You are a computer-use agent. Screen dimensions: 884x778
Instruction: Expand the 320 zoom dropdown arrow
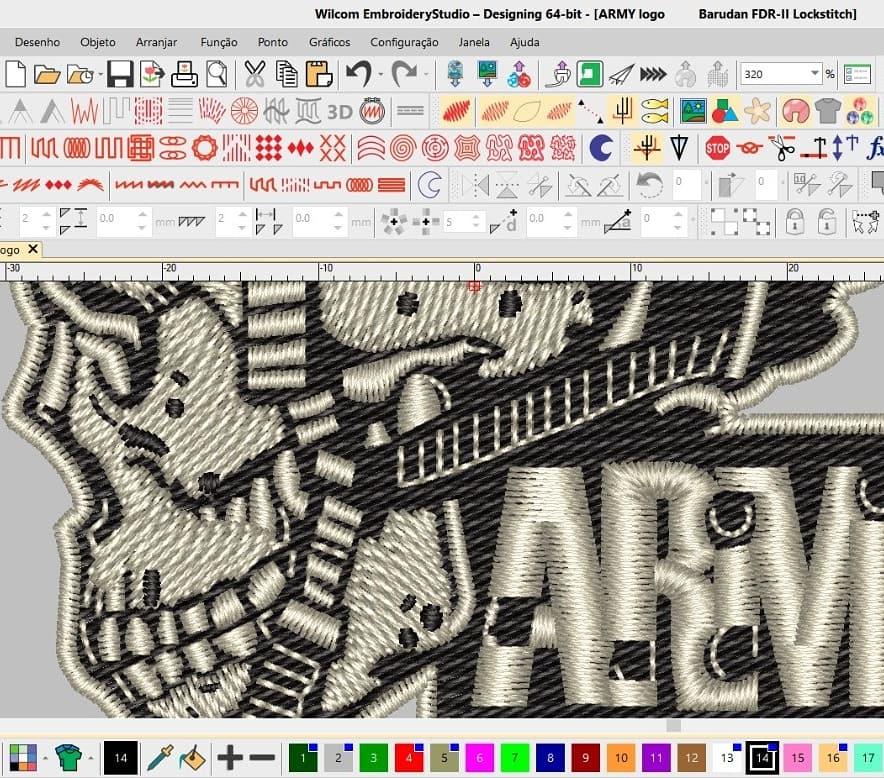pos(815,73)
